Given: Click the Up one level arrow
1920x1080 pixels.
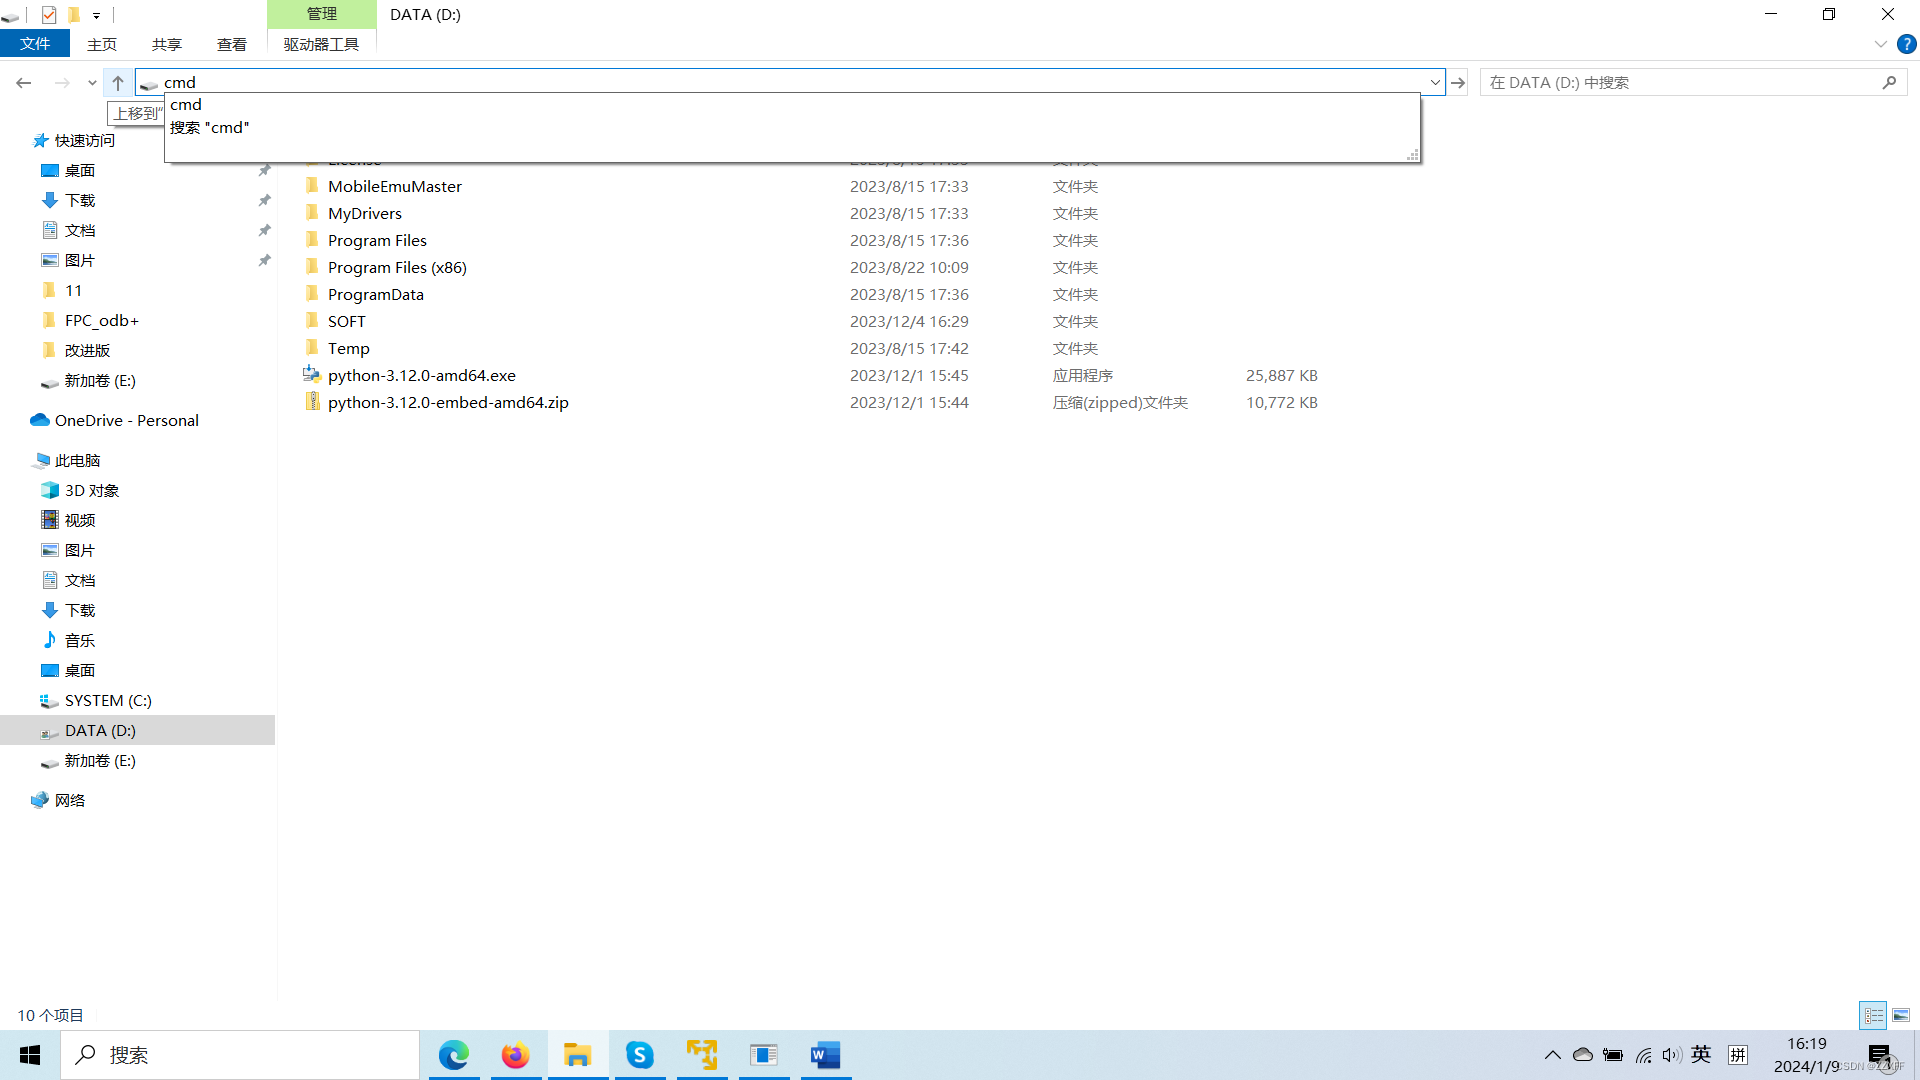Looking at the screenshot, I should click(118, 83).
